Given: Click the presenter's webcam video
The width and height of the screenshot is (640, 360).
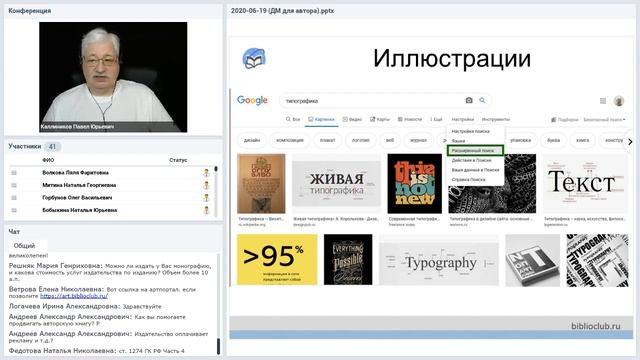Looking at the screenshot, I should 113,77.
